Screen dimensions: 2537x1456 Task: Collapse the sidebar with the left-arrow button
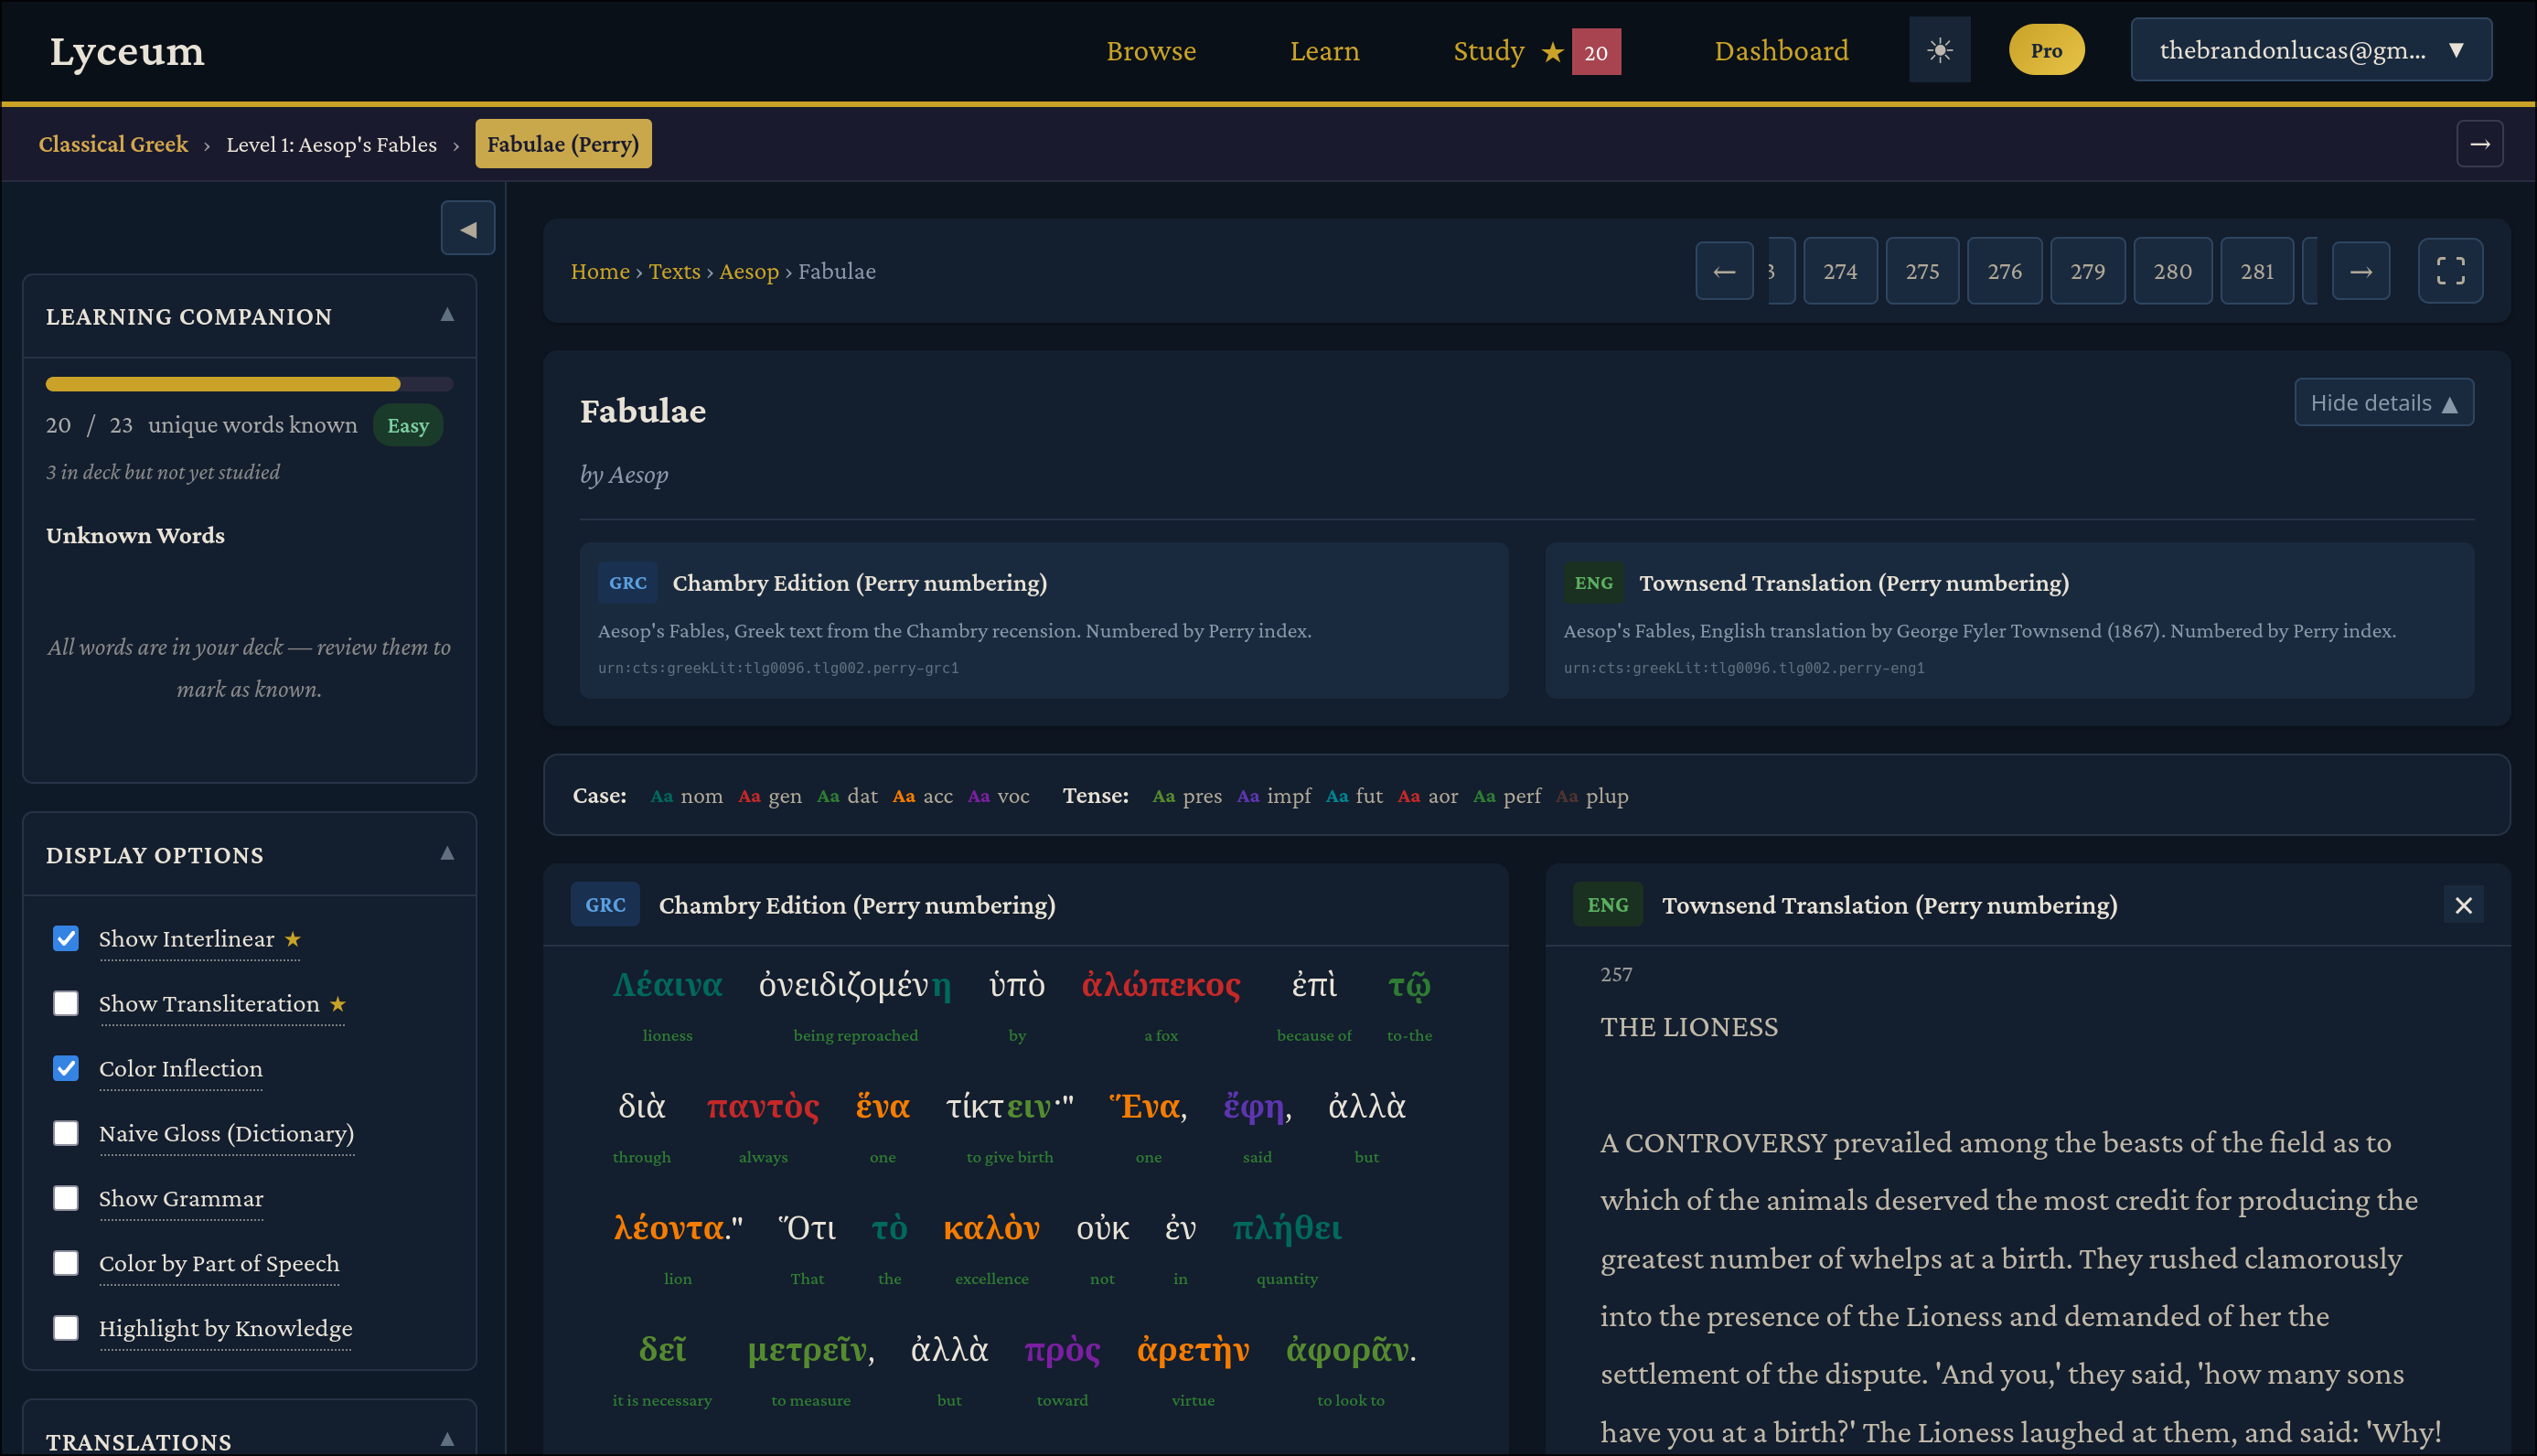467,229
